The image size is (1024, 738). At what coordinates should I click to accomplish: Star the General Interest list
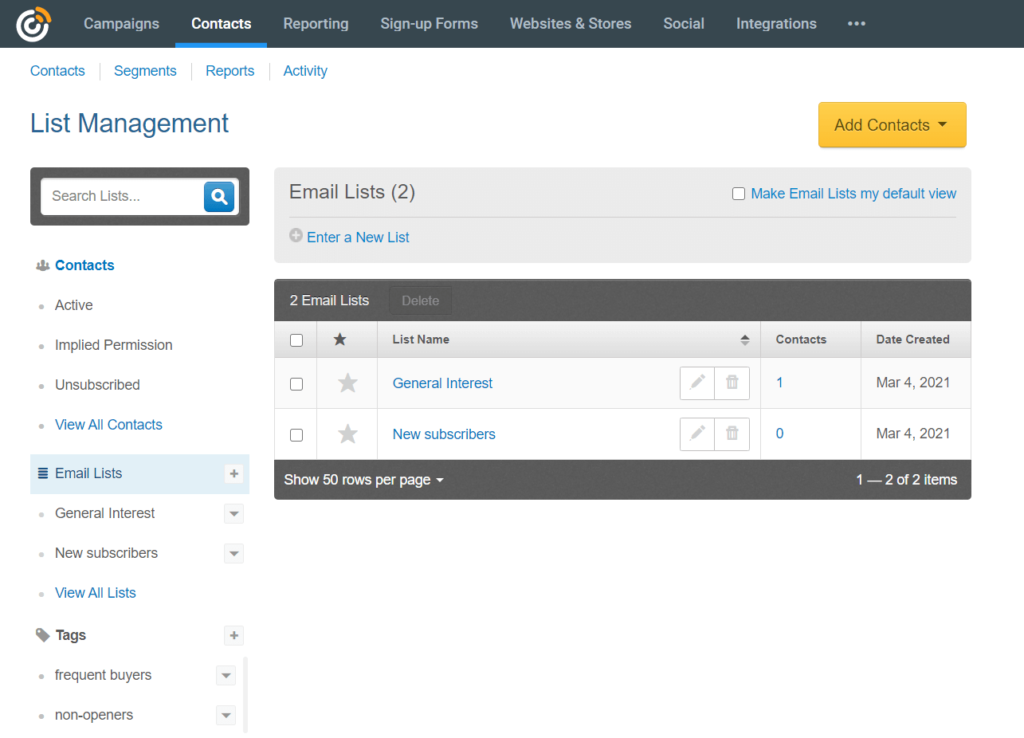coord(346,383)
